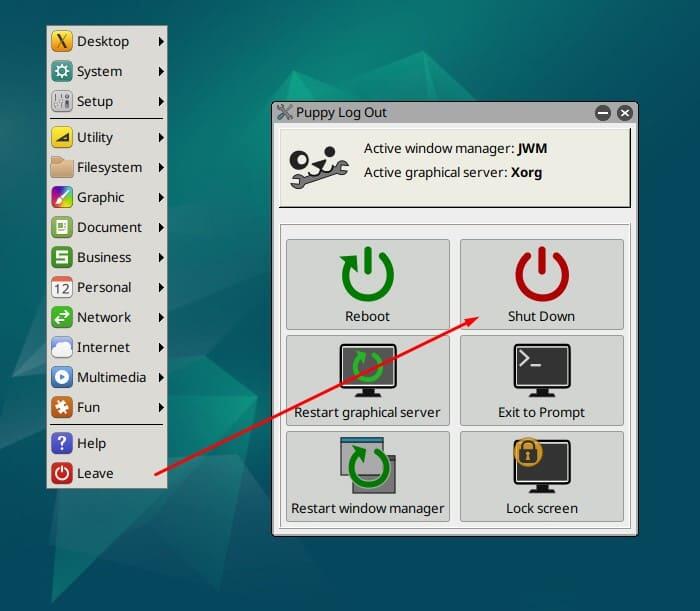Choose Leave from the menu

click(107, 473)
